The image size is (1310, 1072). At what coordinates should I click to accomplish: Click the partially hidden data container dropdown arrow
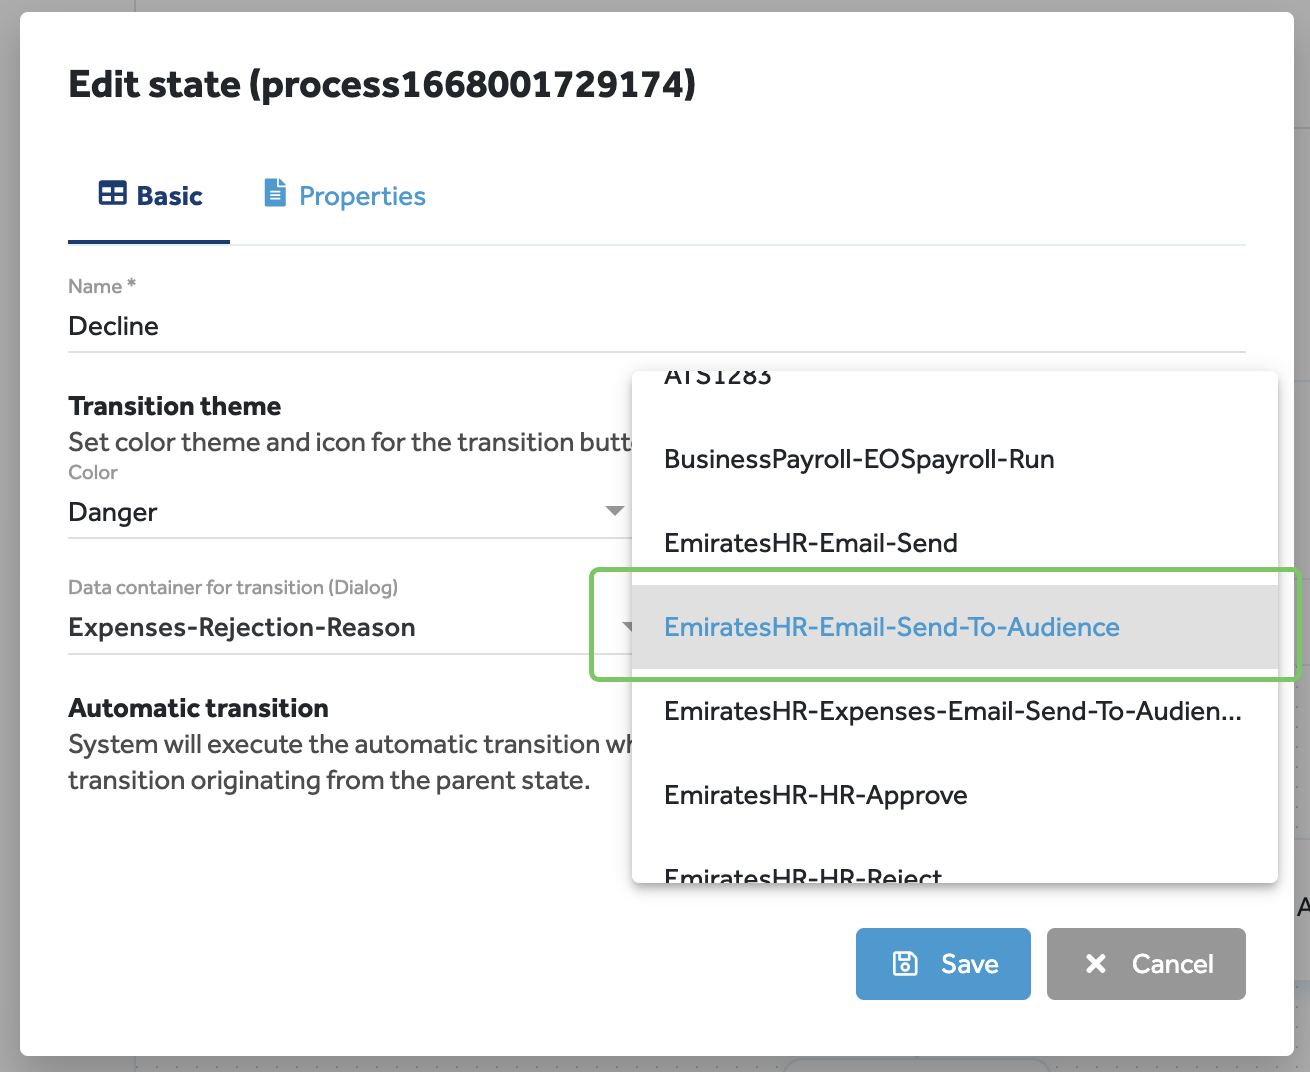(x=627, y=627)
